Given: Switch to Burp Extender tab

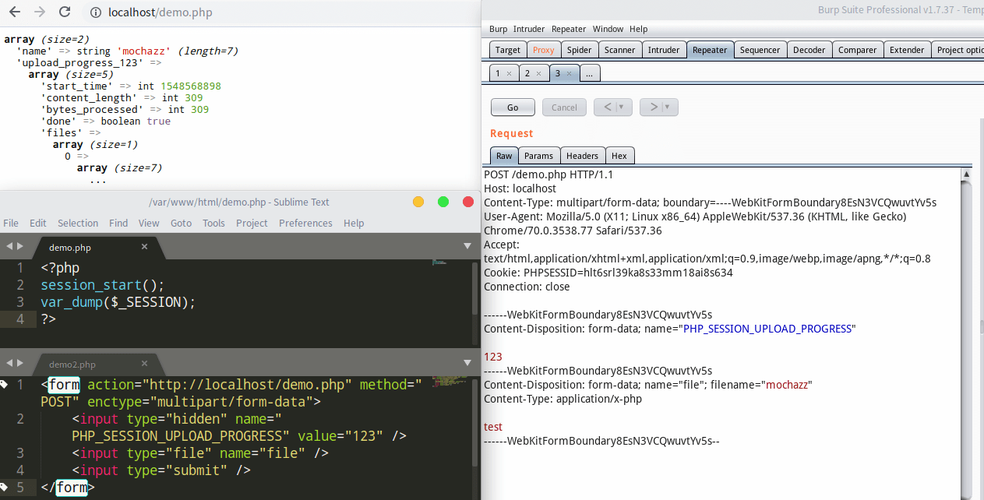Looking at the screenshot, I should [907, 50].
